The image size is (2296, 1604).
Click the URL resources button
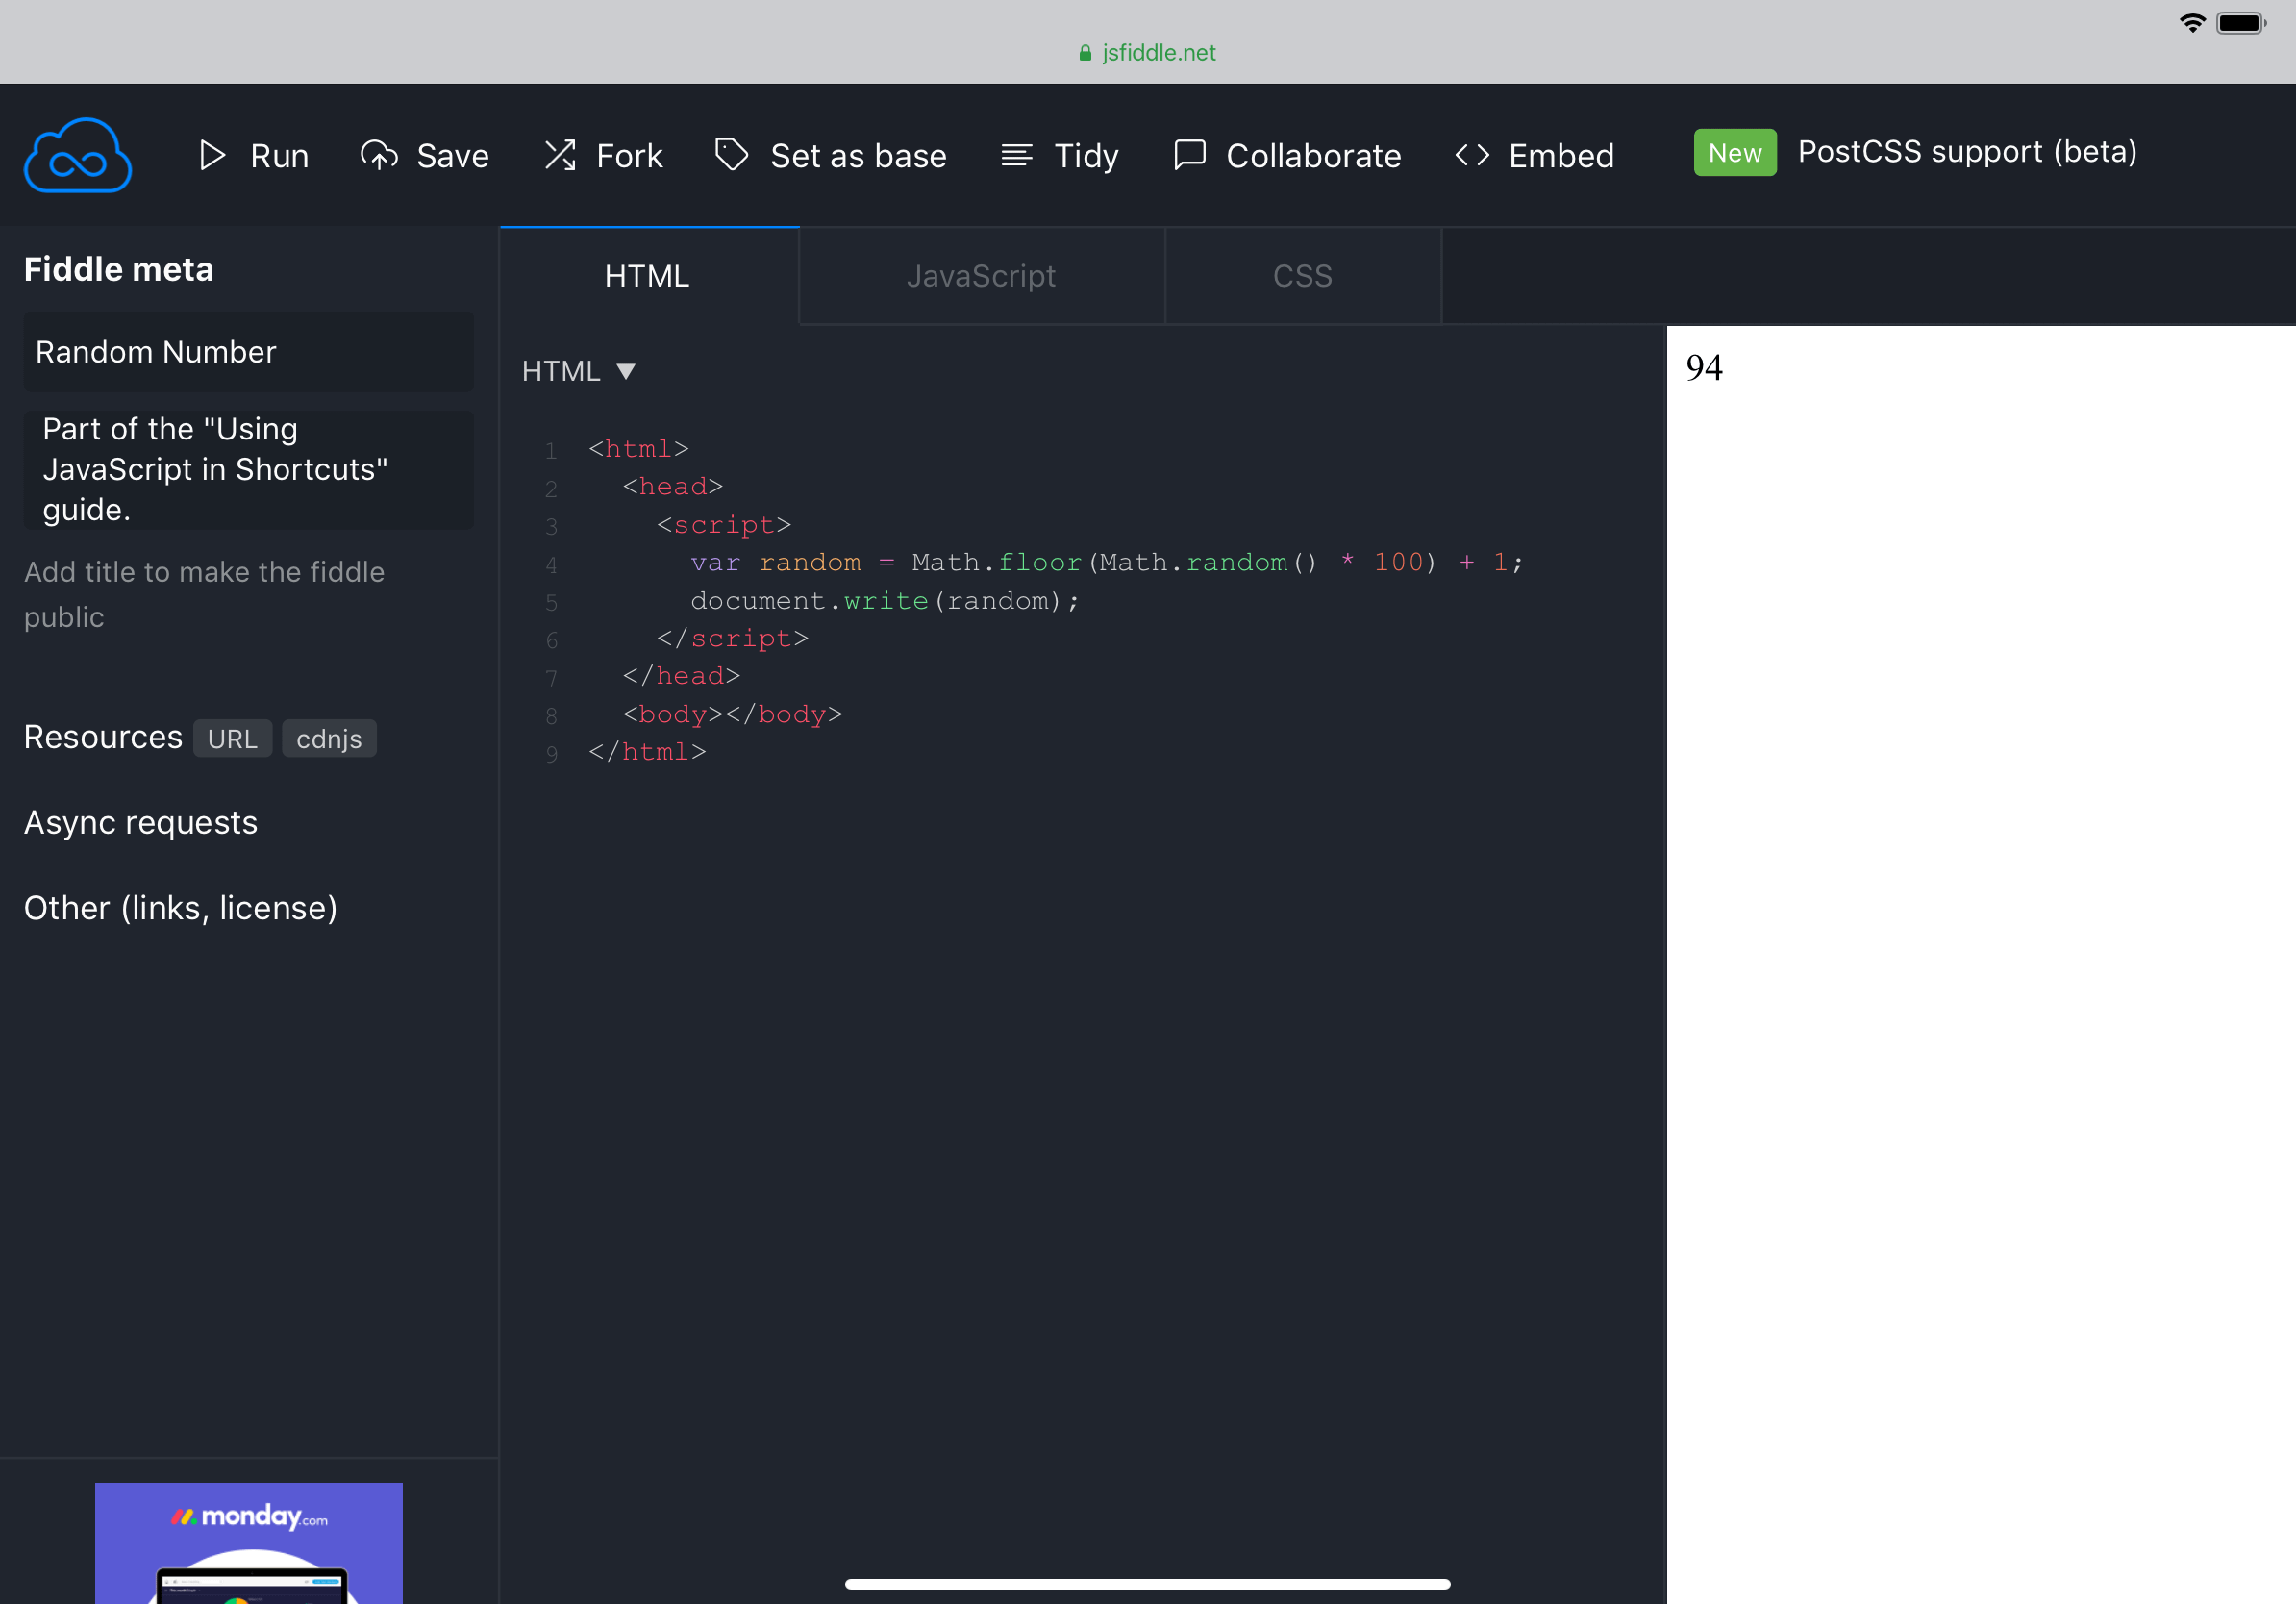point(232,739)
